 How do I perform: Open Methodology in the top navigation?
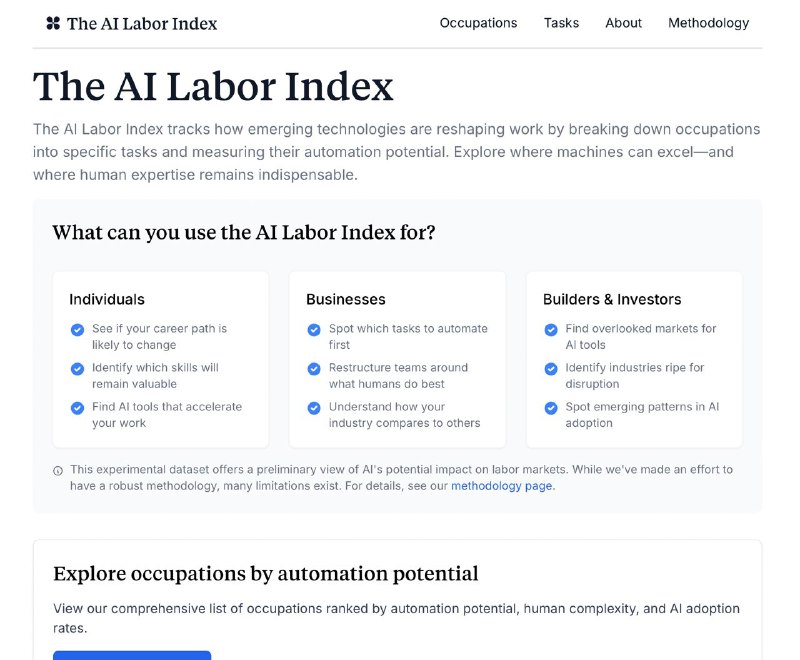pyautogui.click(x=709, y=23)
